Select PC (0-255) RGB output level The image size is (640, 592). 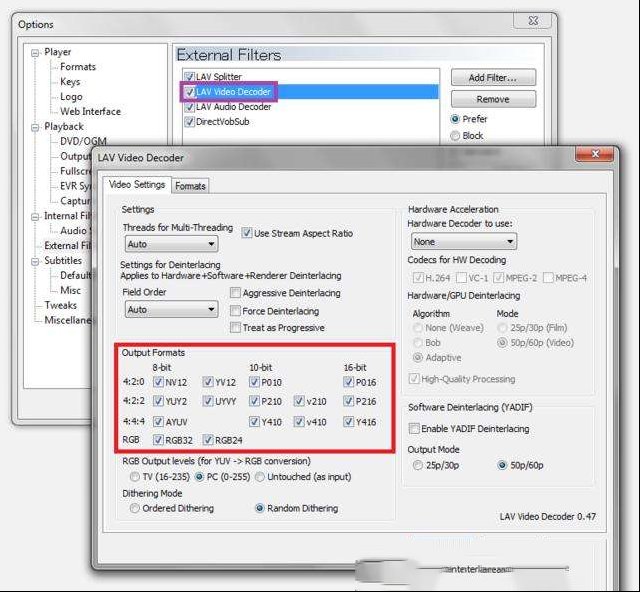199,476
